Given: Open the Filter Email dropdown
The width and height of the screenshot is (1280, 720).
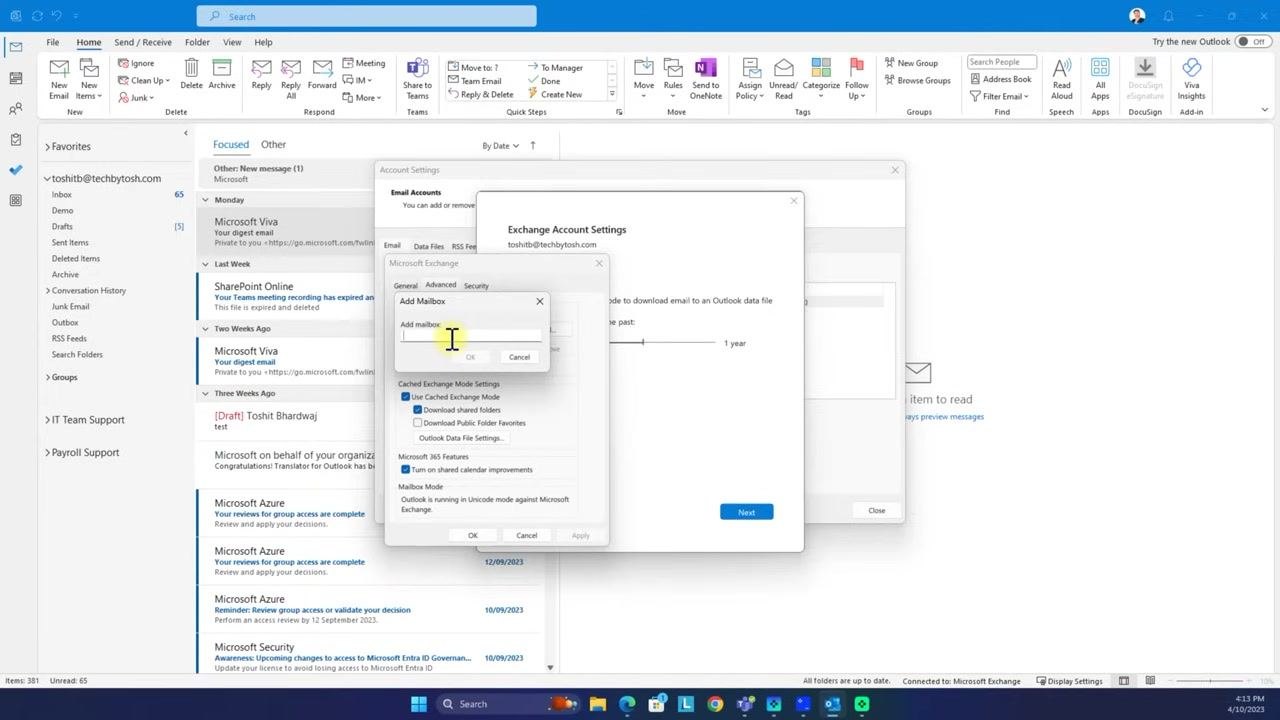Looking at the screenshot, I should pyautogui.click(x=999, y=96).
